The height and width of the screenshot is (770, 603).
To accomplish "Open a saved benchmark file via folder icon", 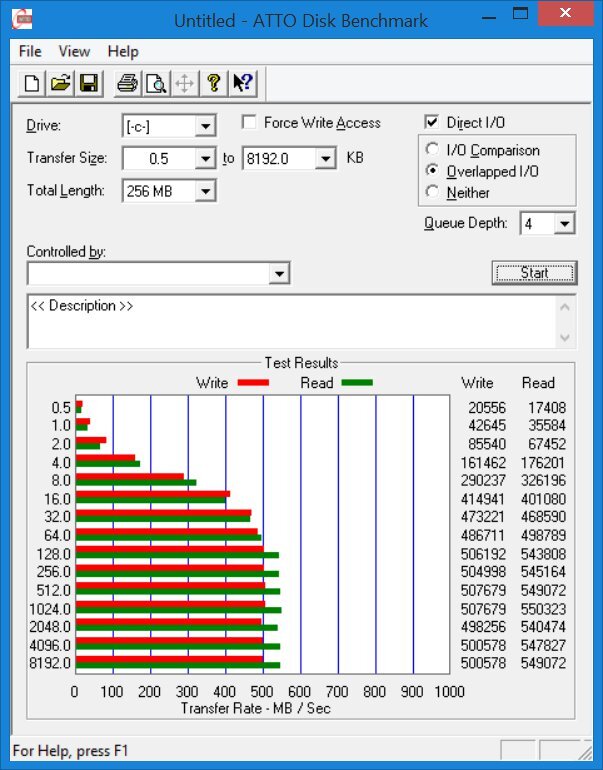I will coord(60,83).
